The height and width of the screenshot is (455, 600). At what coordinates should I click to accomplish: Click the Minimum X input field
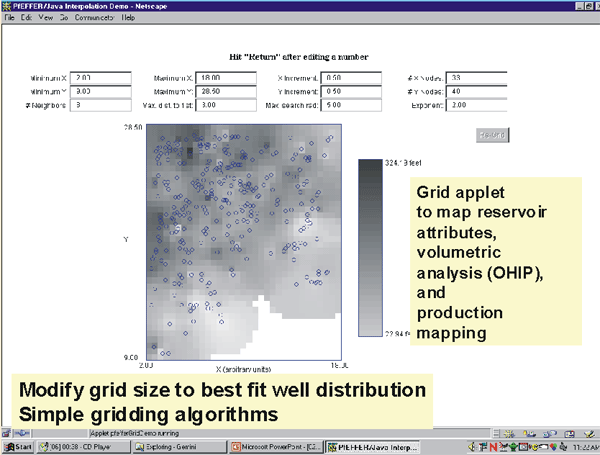pyautogui.click(x=101, y=78)
